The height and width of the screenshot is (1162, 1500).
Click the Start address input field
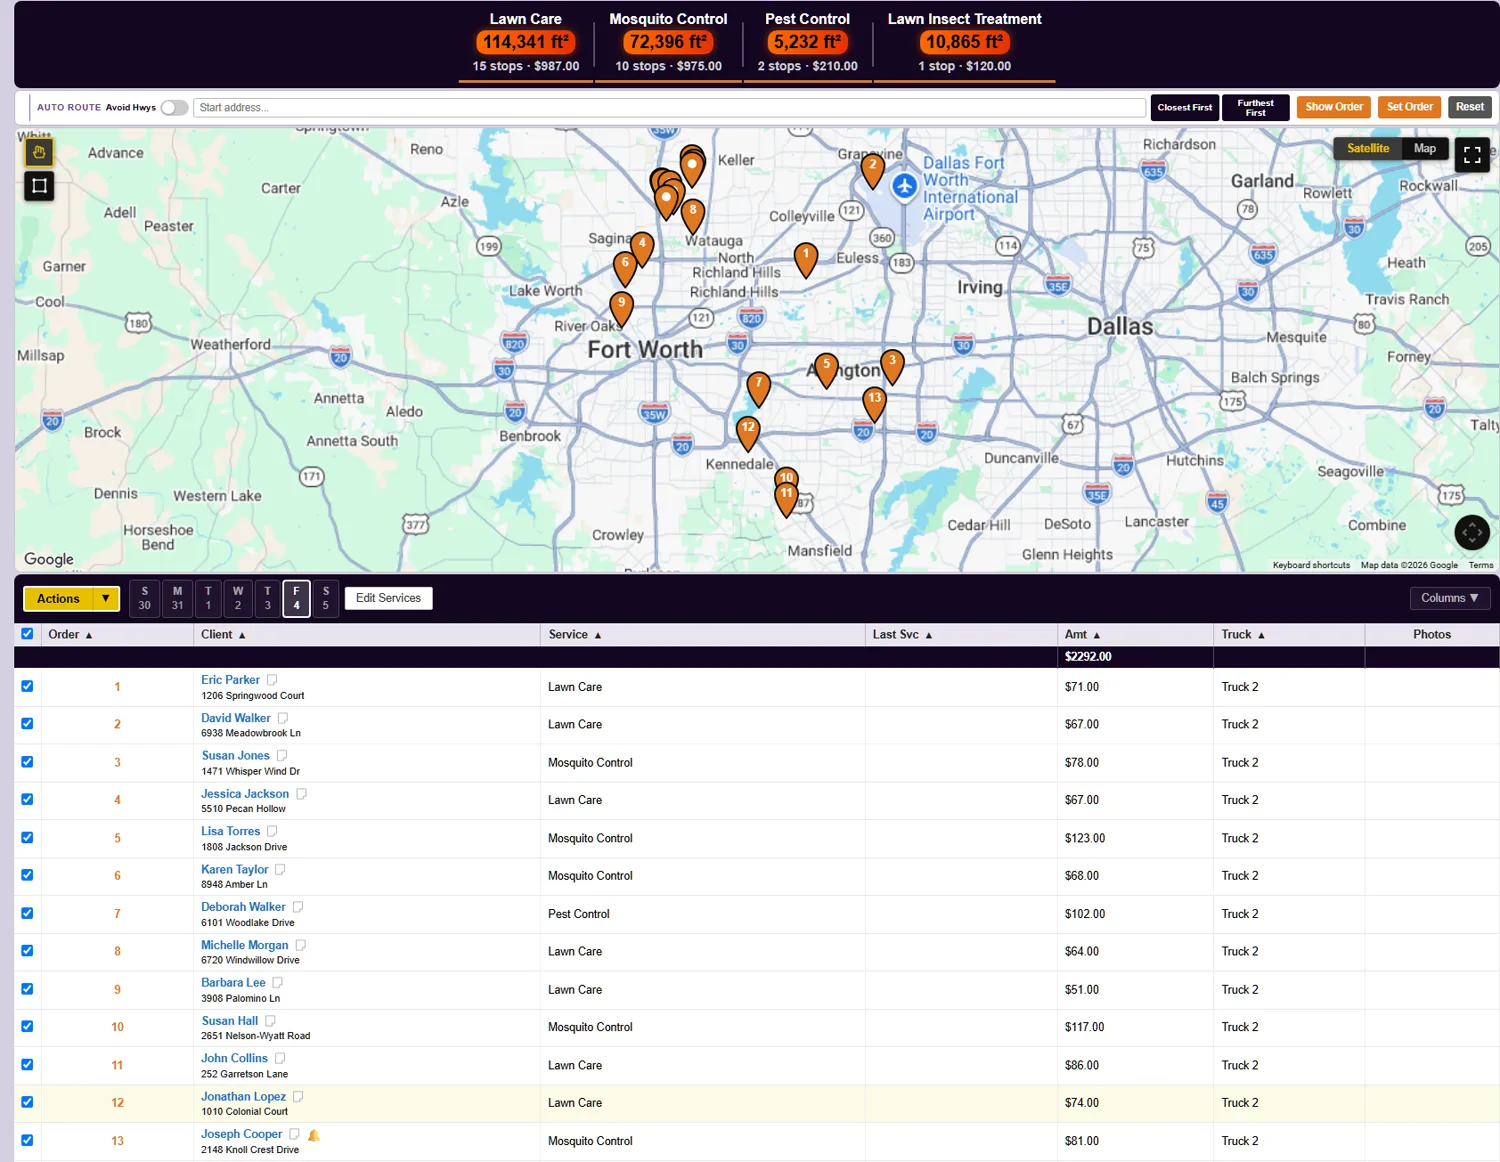[669, 108]
